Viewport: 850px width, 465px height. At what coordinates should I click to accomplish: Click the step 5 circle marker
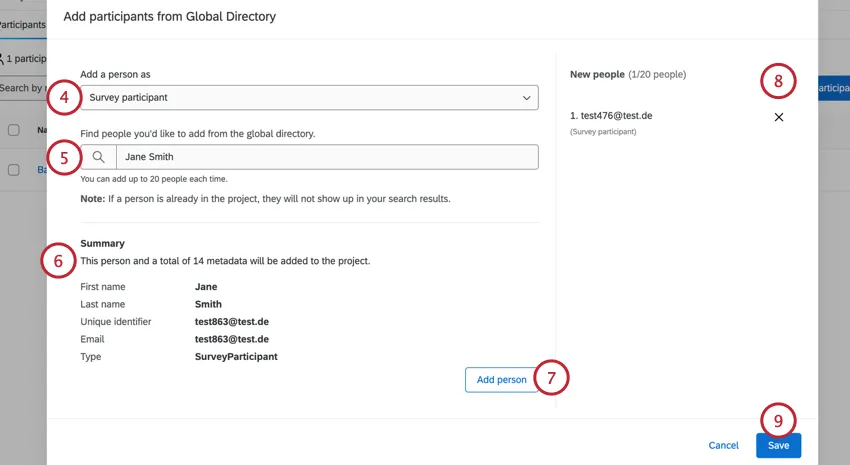click(x=63, y=157)
